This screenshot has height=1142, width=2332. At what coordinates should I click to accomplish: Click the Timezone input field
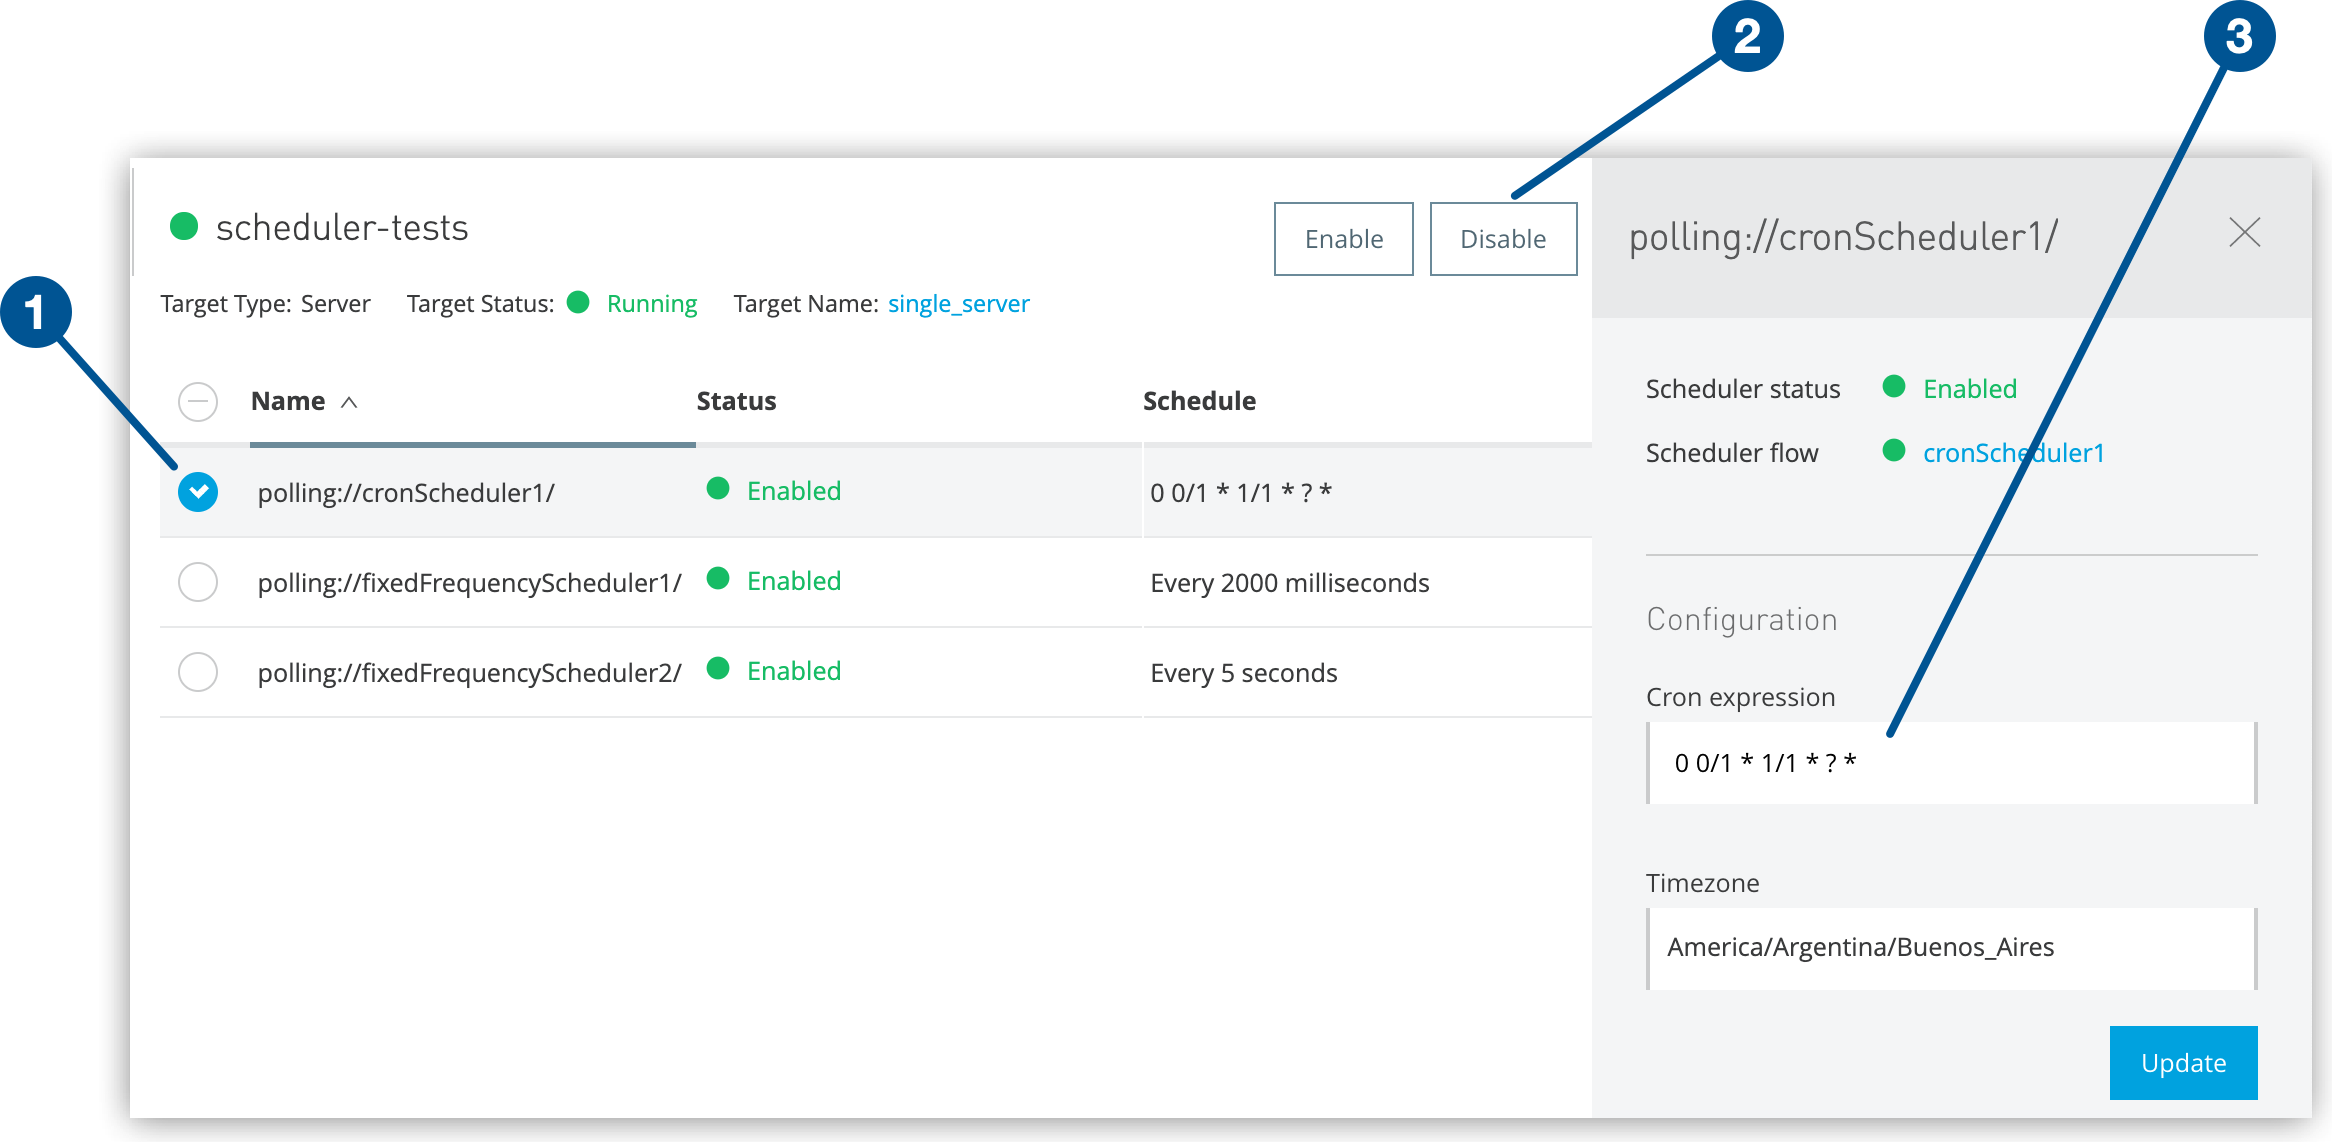point(1951,948)
